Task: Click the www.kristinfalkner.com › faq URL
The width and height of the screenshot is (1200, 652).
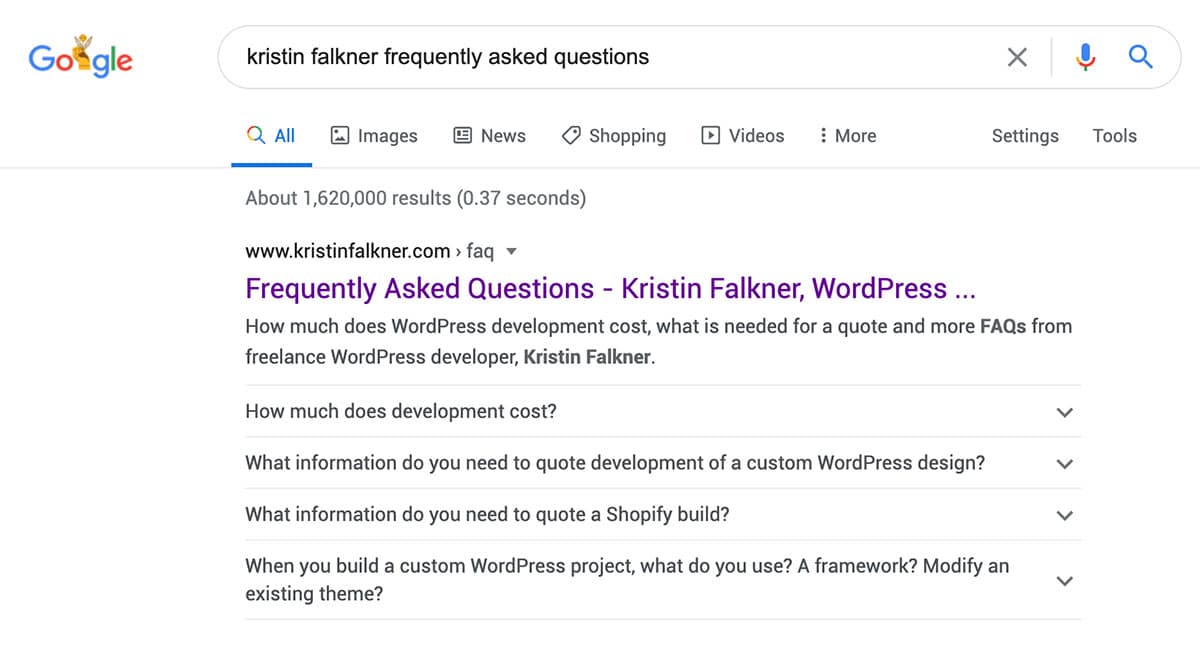Action: [x=369, y=251]
